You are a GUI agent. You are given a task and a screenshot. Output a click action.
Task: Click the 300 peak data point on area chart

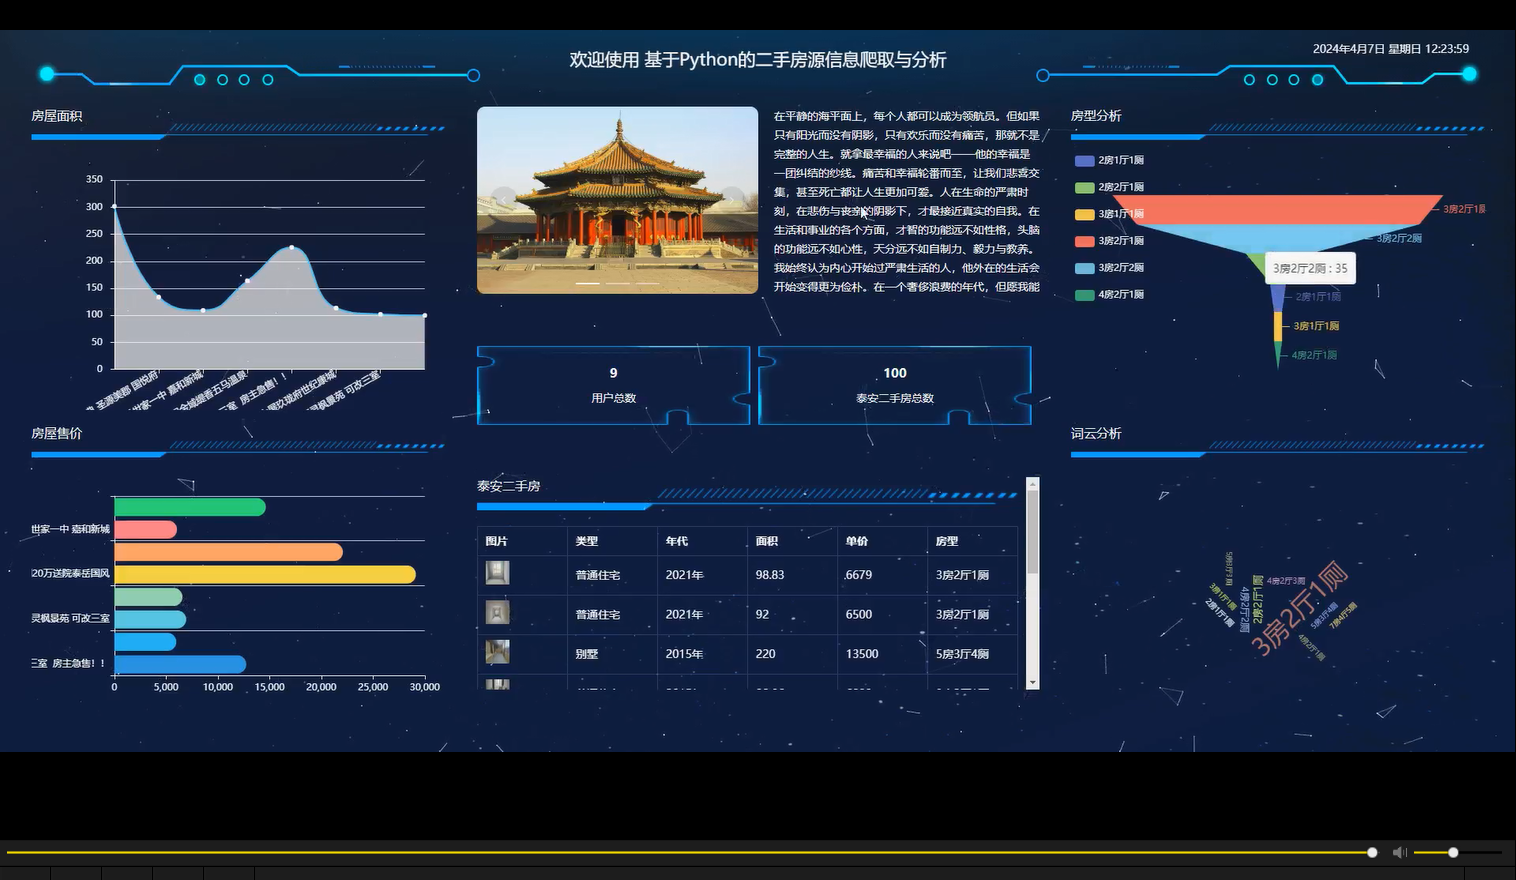pos(114,206)
